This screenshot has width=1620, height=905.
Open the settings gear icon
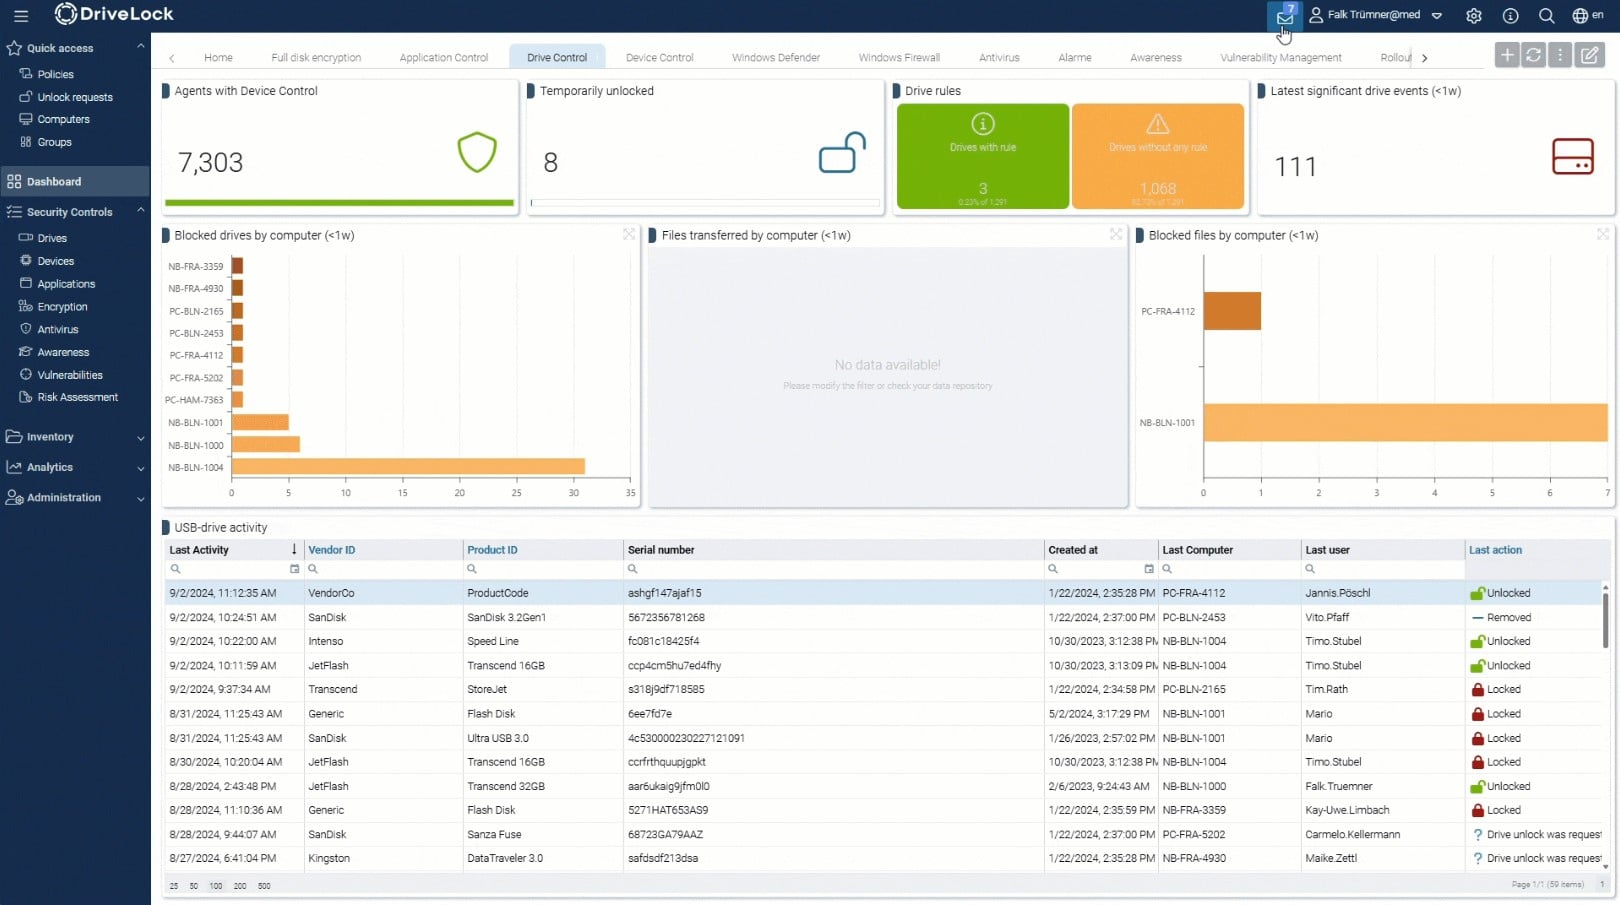coord(1473,16)
